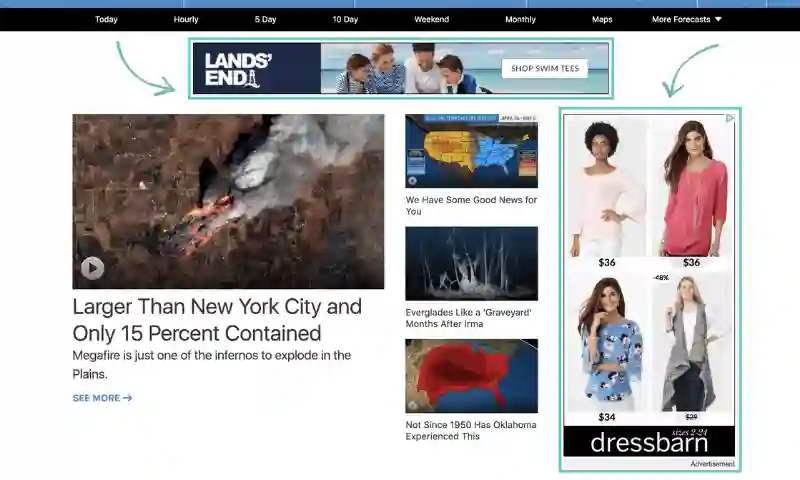Follow the See More link
This screenshot has width=800, height=480.
coord(102,398)
